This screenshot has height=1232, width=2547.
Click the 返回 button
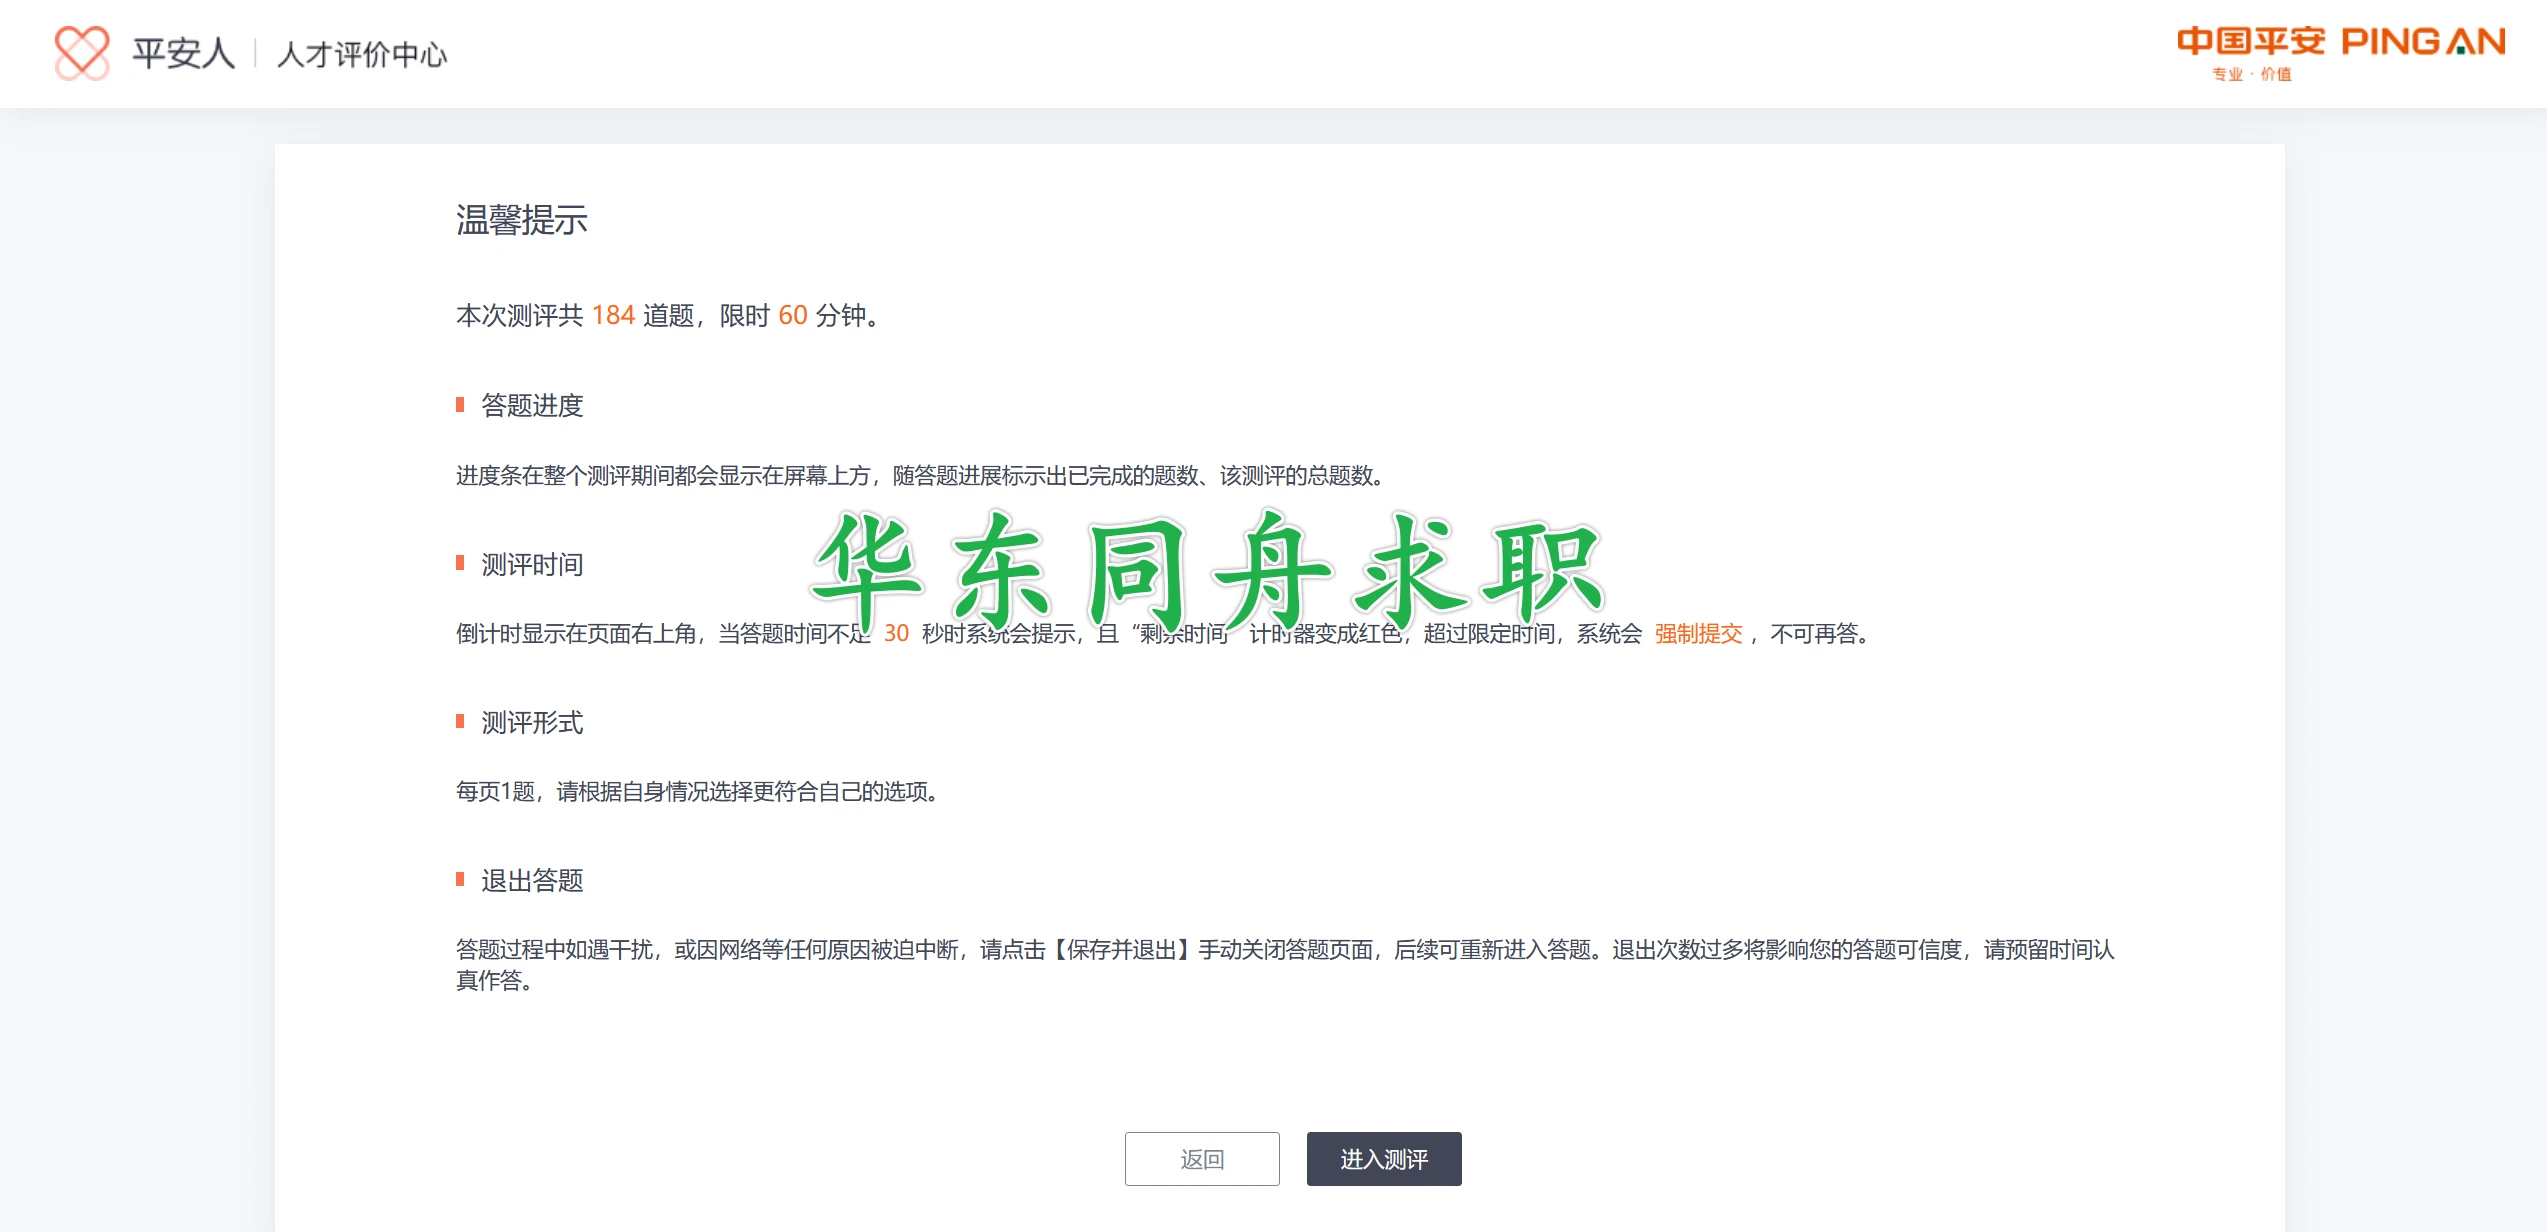[x=1201, y=1159]
